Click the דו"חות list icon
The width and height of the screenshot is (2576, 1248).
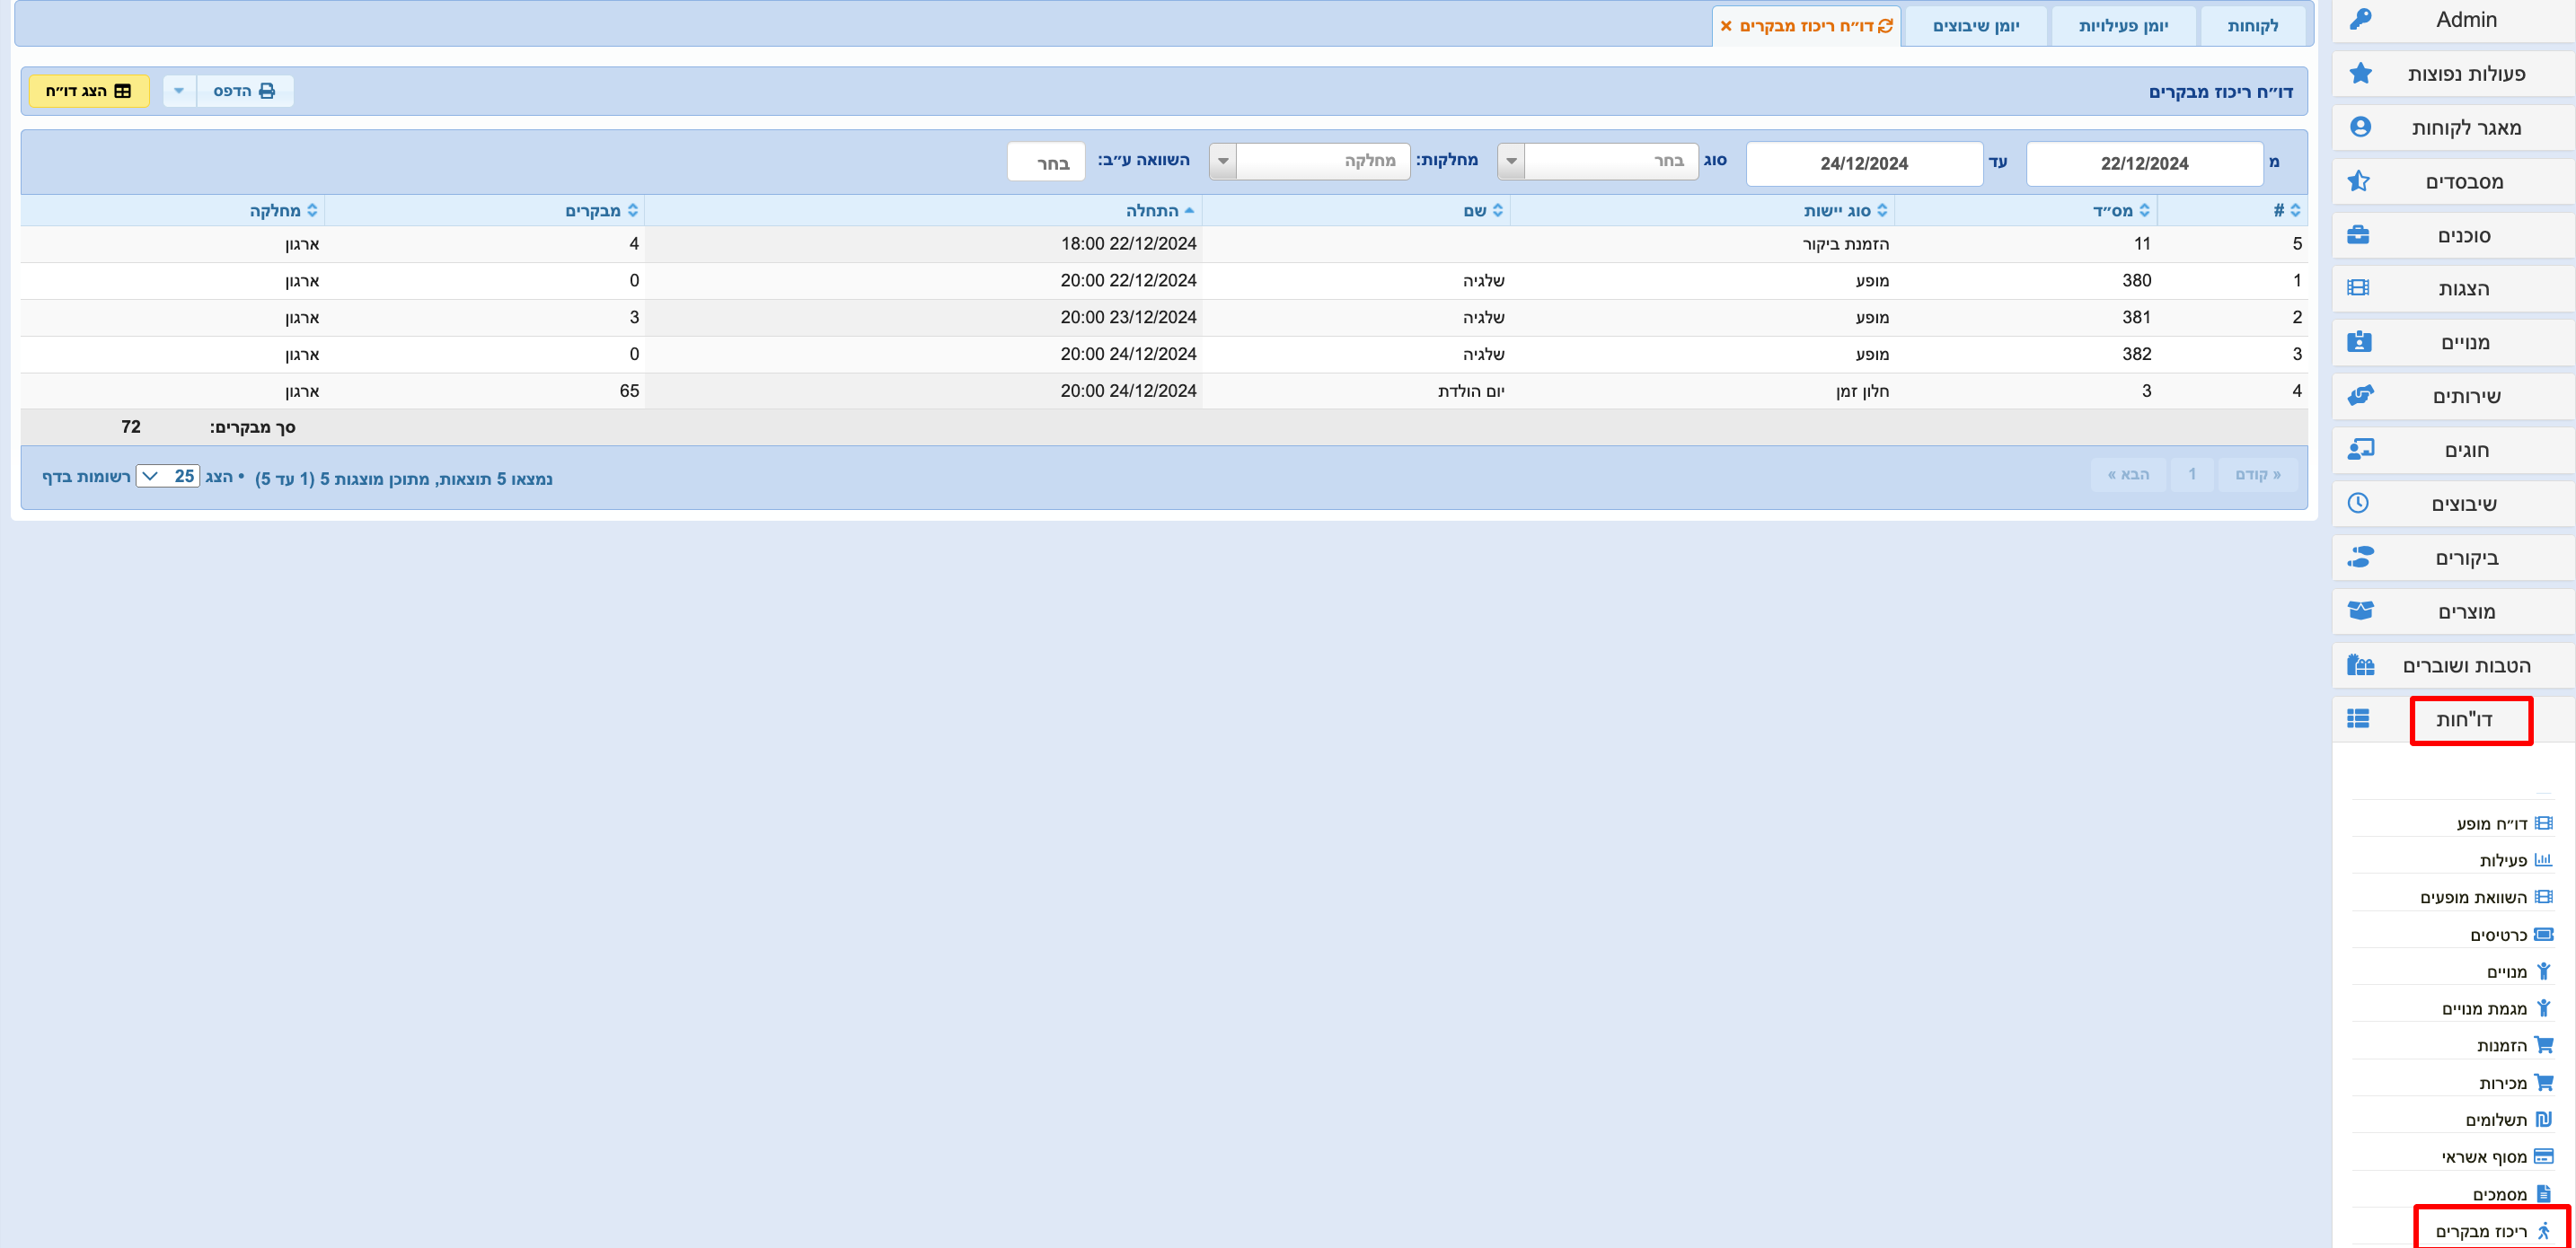pyautogui.click(x=2358, y=719)
